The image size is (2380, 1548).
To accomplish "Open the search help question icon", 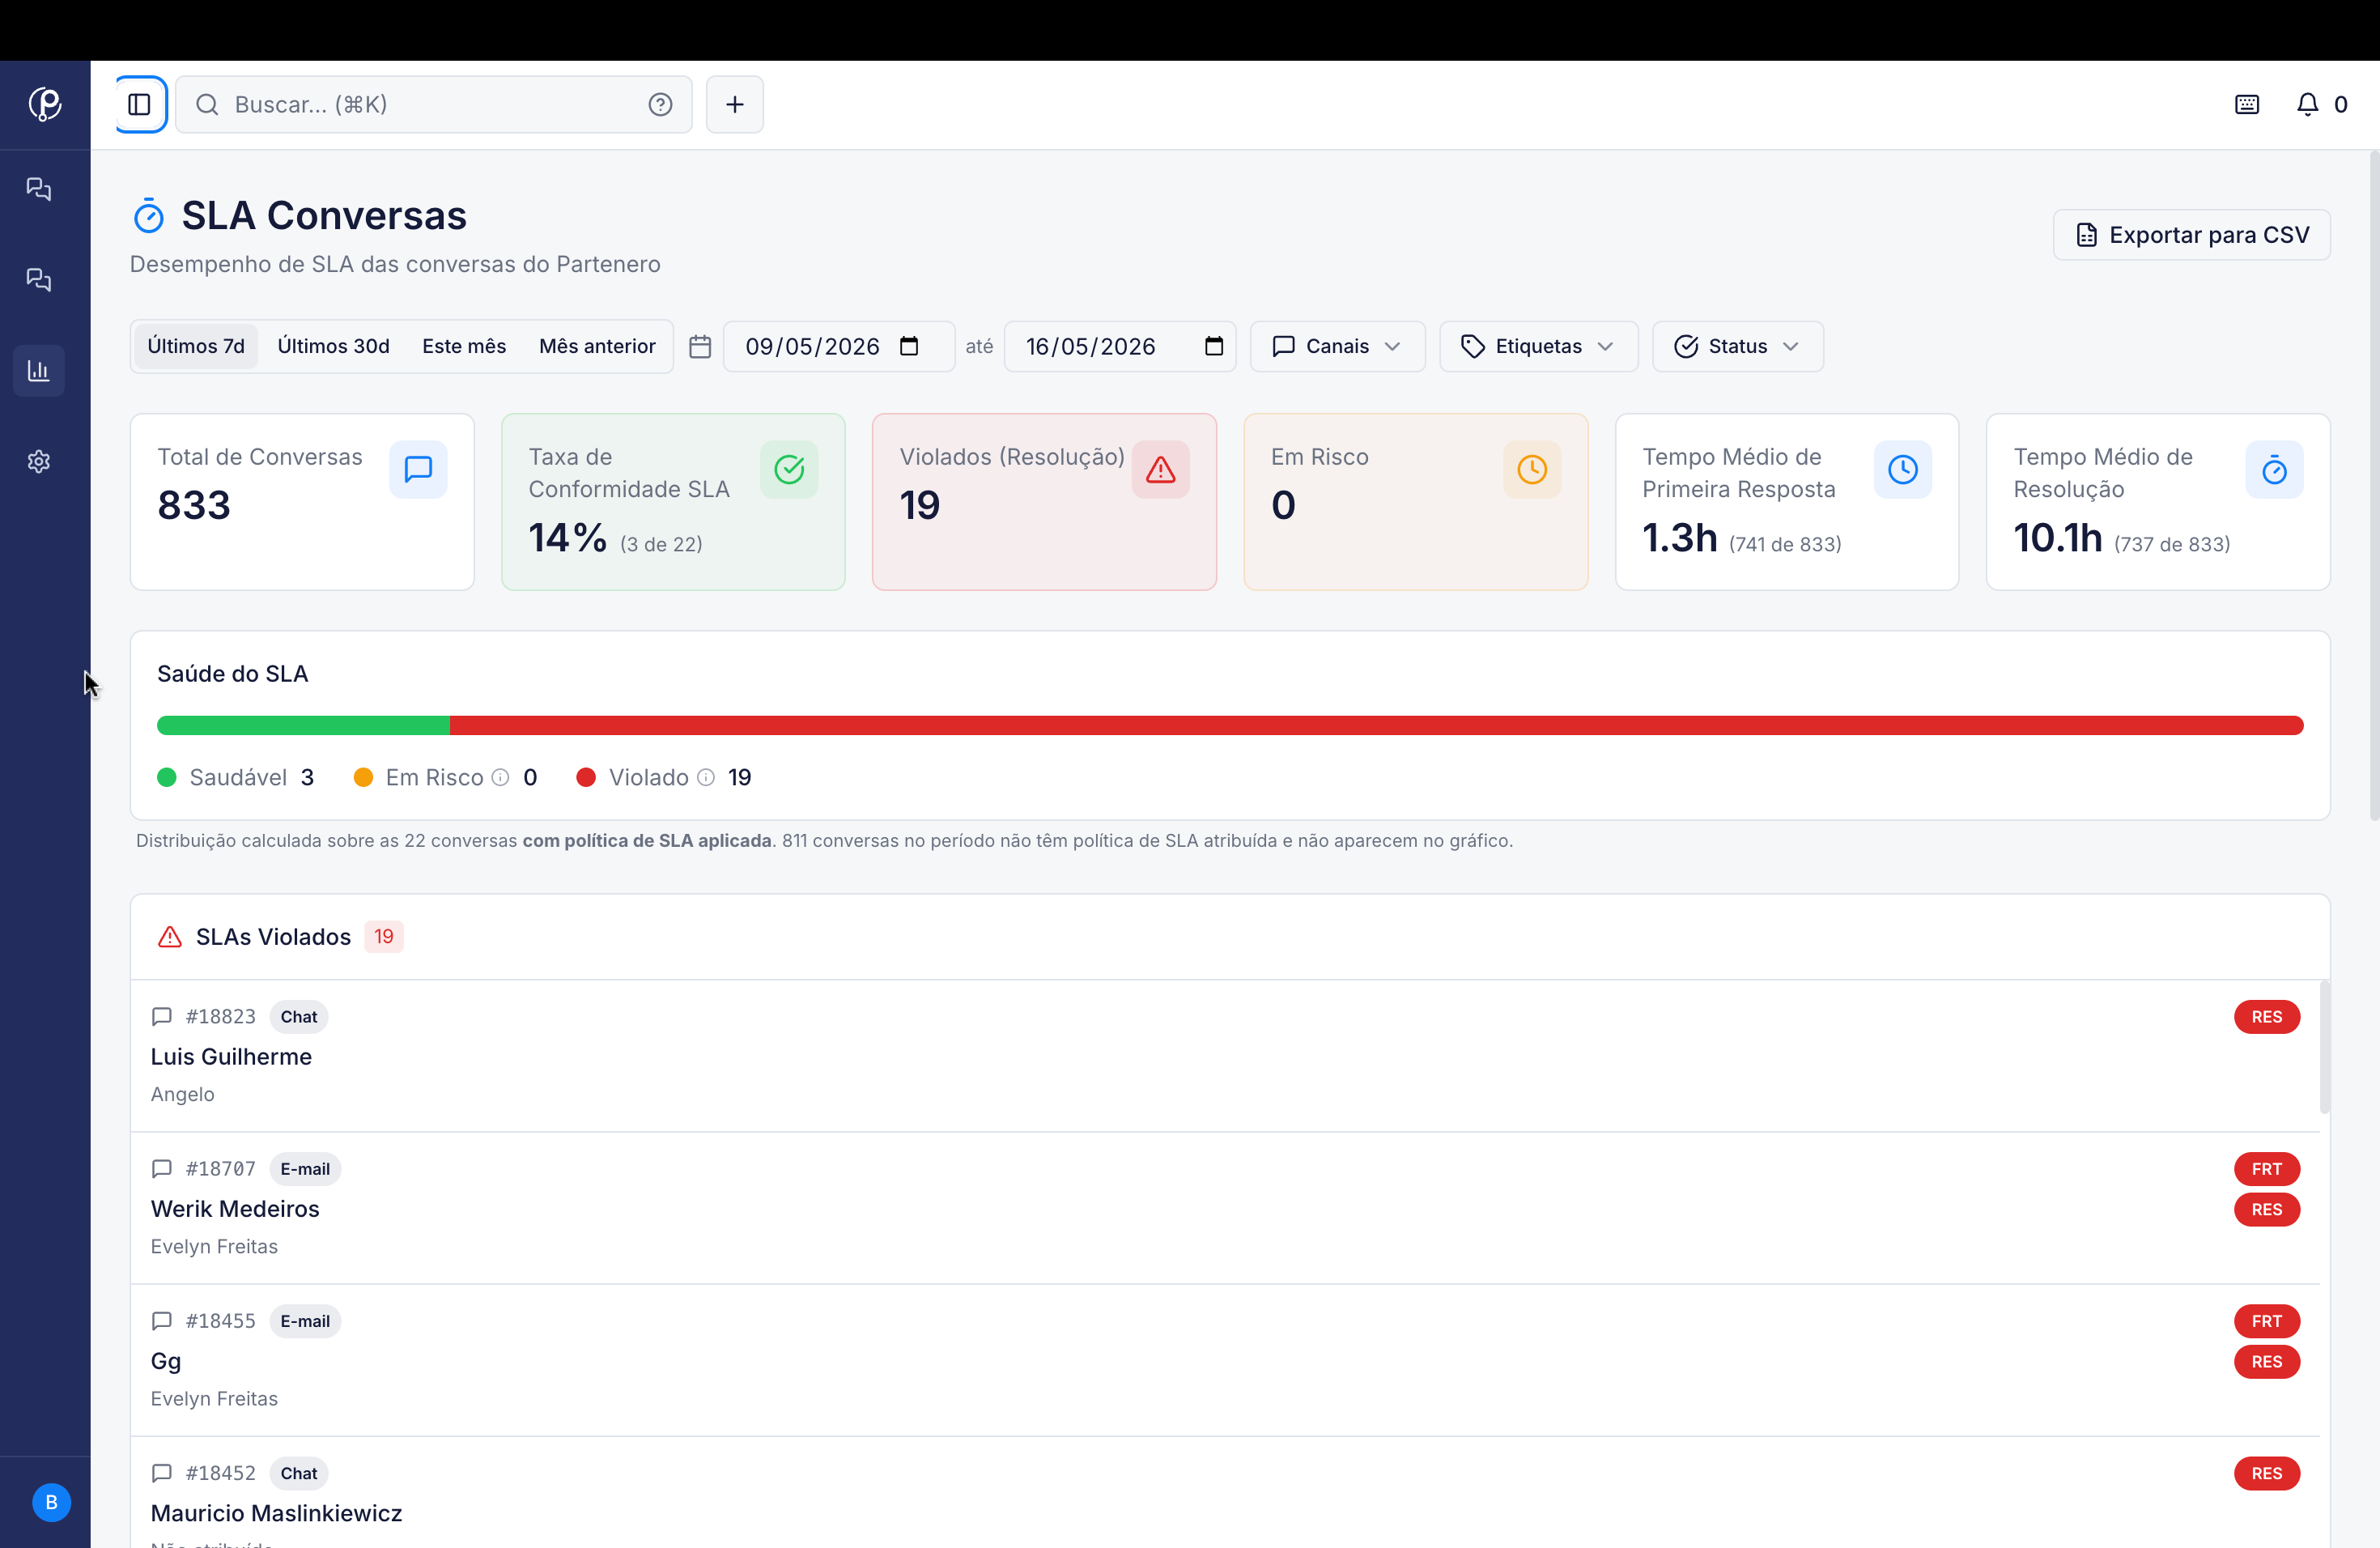I will (x=660, y=104).
